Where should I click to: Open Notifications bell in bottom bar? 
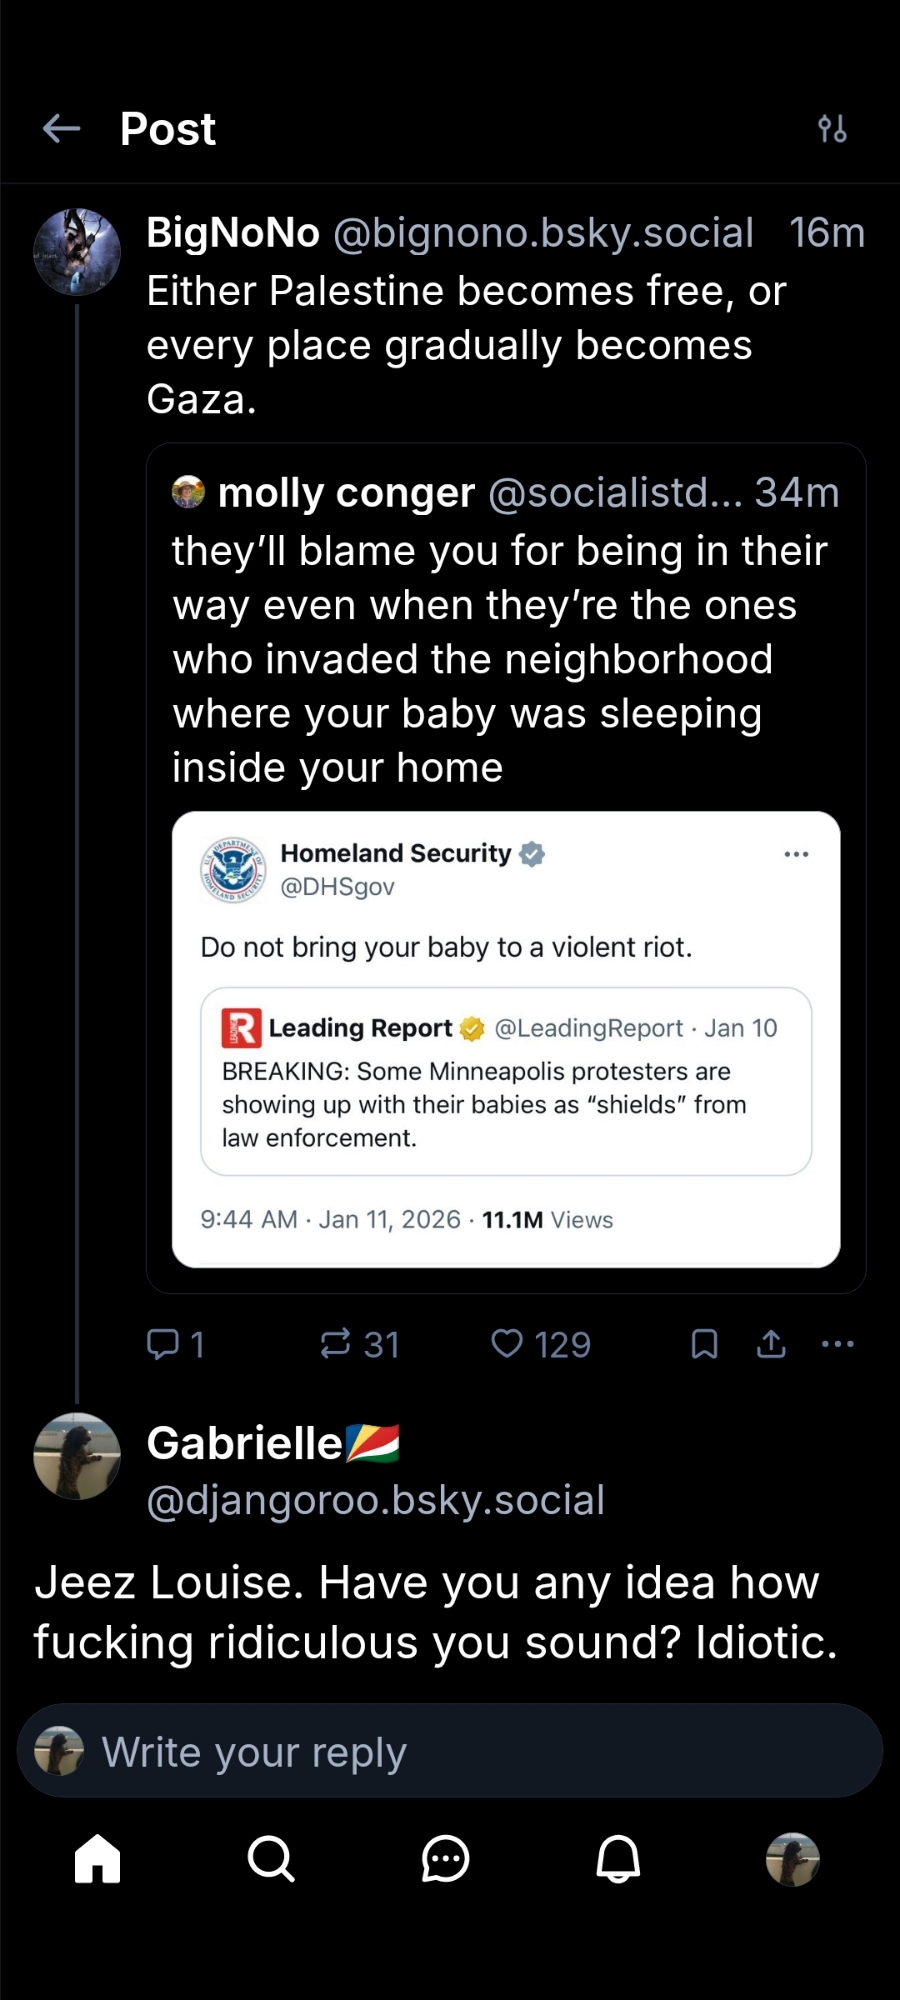[618, 1860]
